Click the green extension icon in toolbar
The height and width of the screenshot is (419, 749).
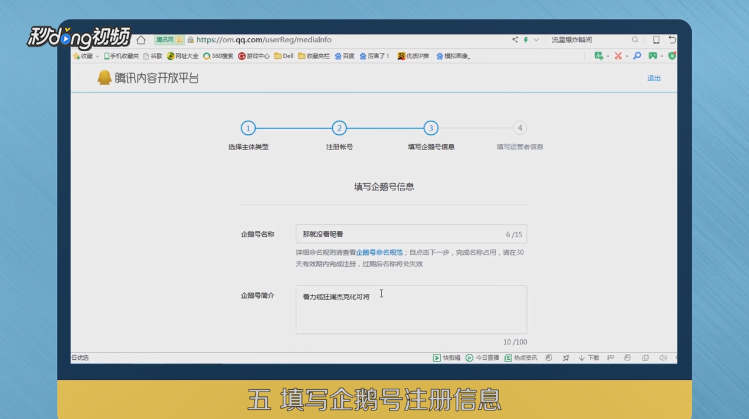click(599, 56)
